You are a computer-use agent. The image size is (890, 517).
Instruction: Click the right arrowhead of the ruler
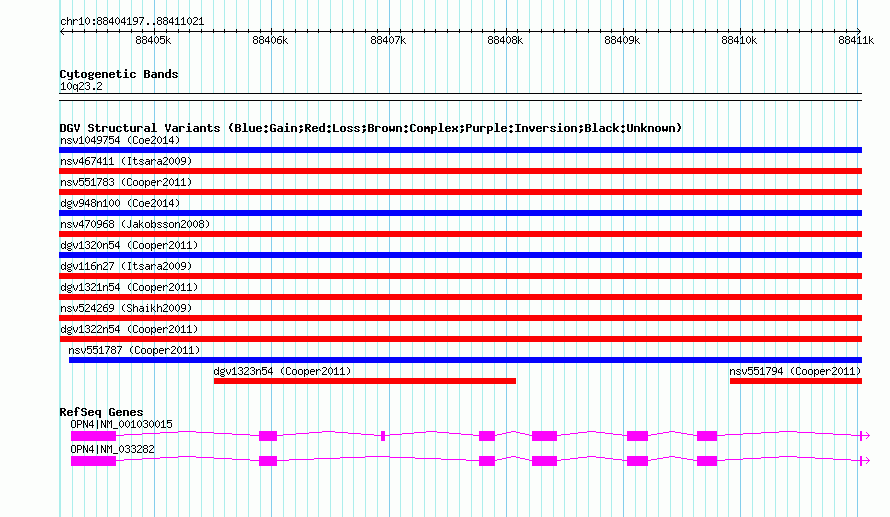859,31
